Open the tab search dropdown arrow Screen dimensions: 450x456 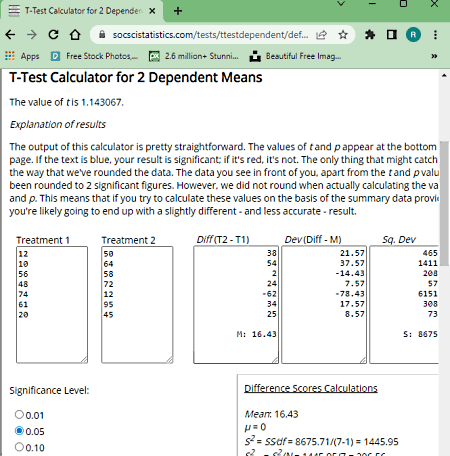click(x=341, y=4)
